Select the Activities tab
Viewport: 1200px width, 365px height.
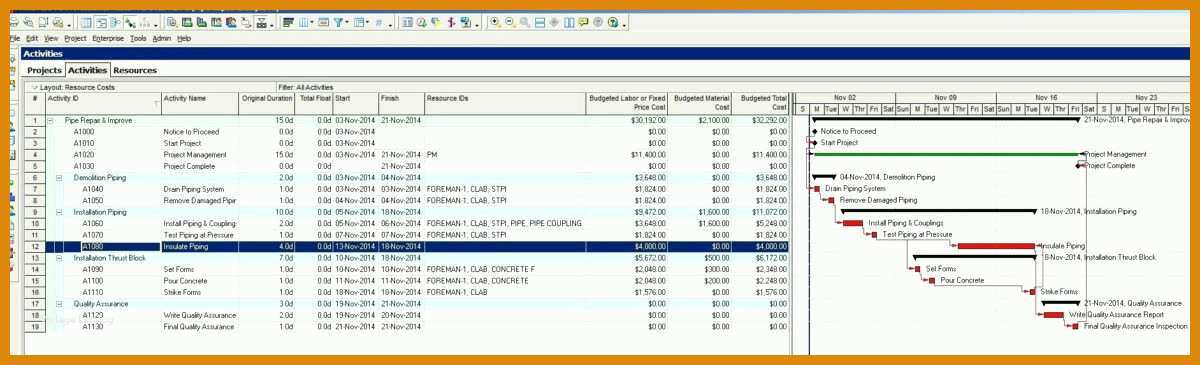(87, 70)
